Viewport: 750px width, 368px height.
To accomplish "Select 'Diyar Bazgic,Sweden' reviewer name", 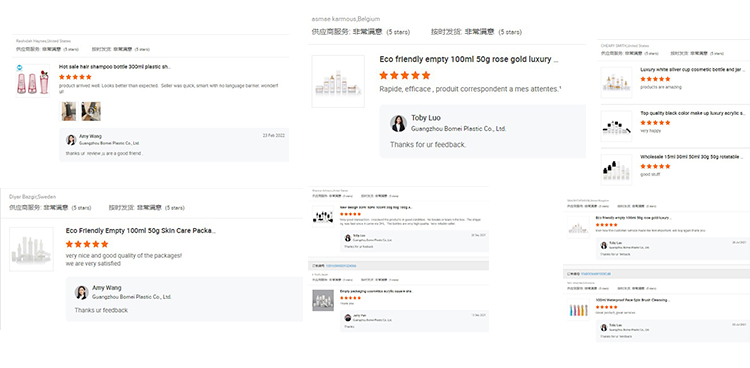I will coord(33,197).
